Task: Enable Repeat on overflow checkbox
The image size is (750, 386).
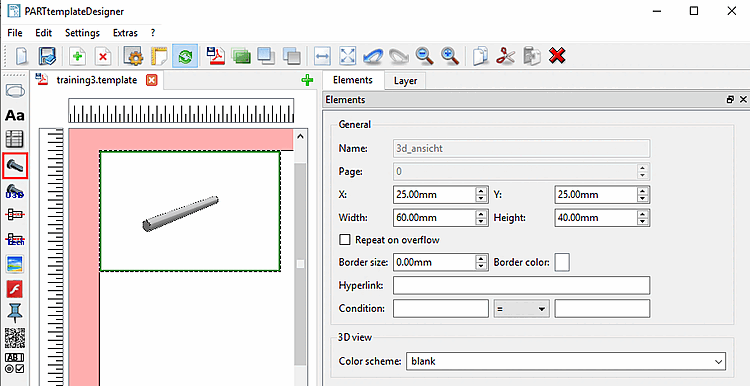Action: [x=344, y=240]
